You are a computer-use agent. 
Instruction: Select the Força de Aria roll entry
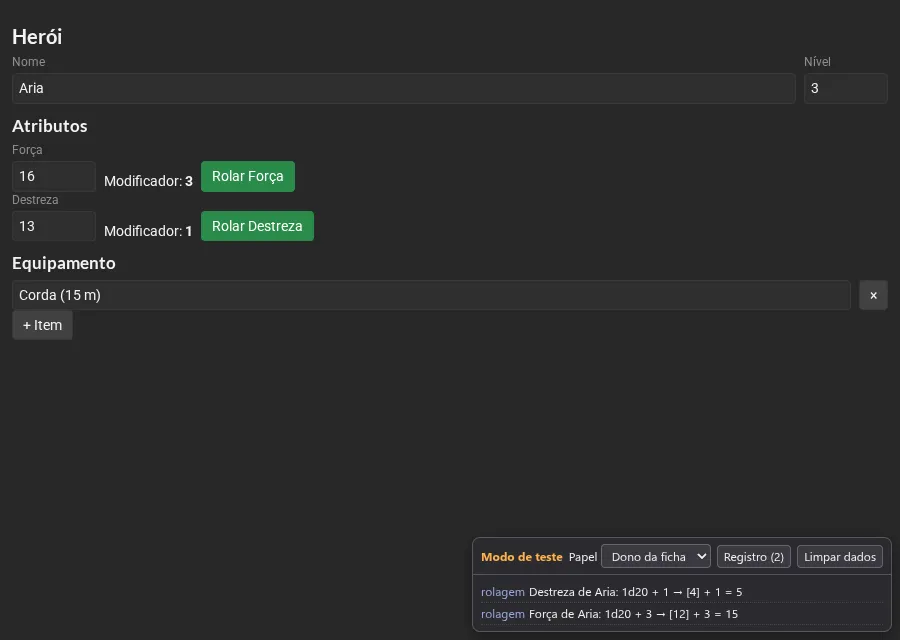pos(682,614)
